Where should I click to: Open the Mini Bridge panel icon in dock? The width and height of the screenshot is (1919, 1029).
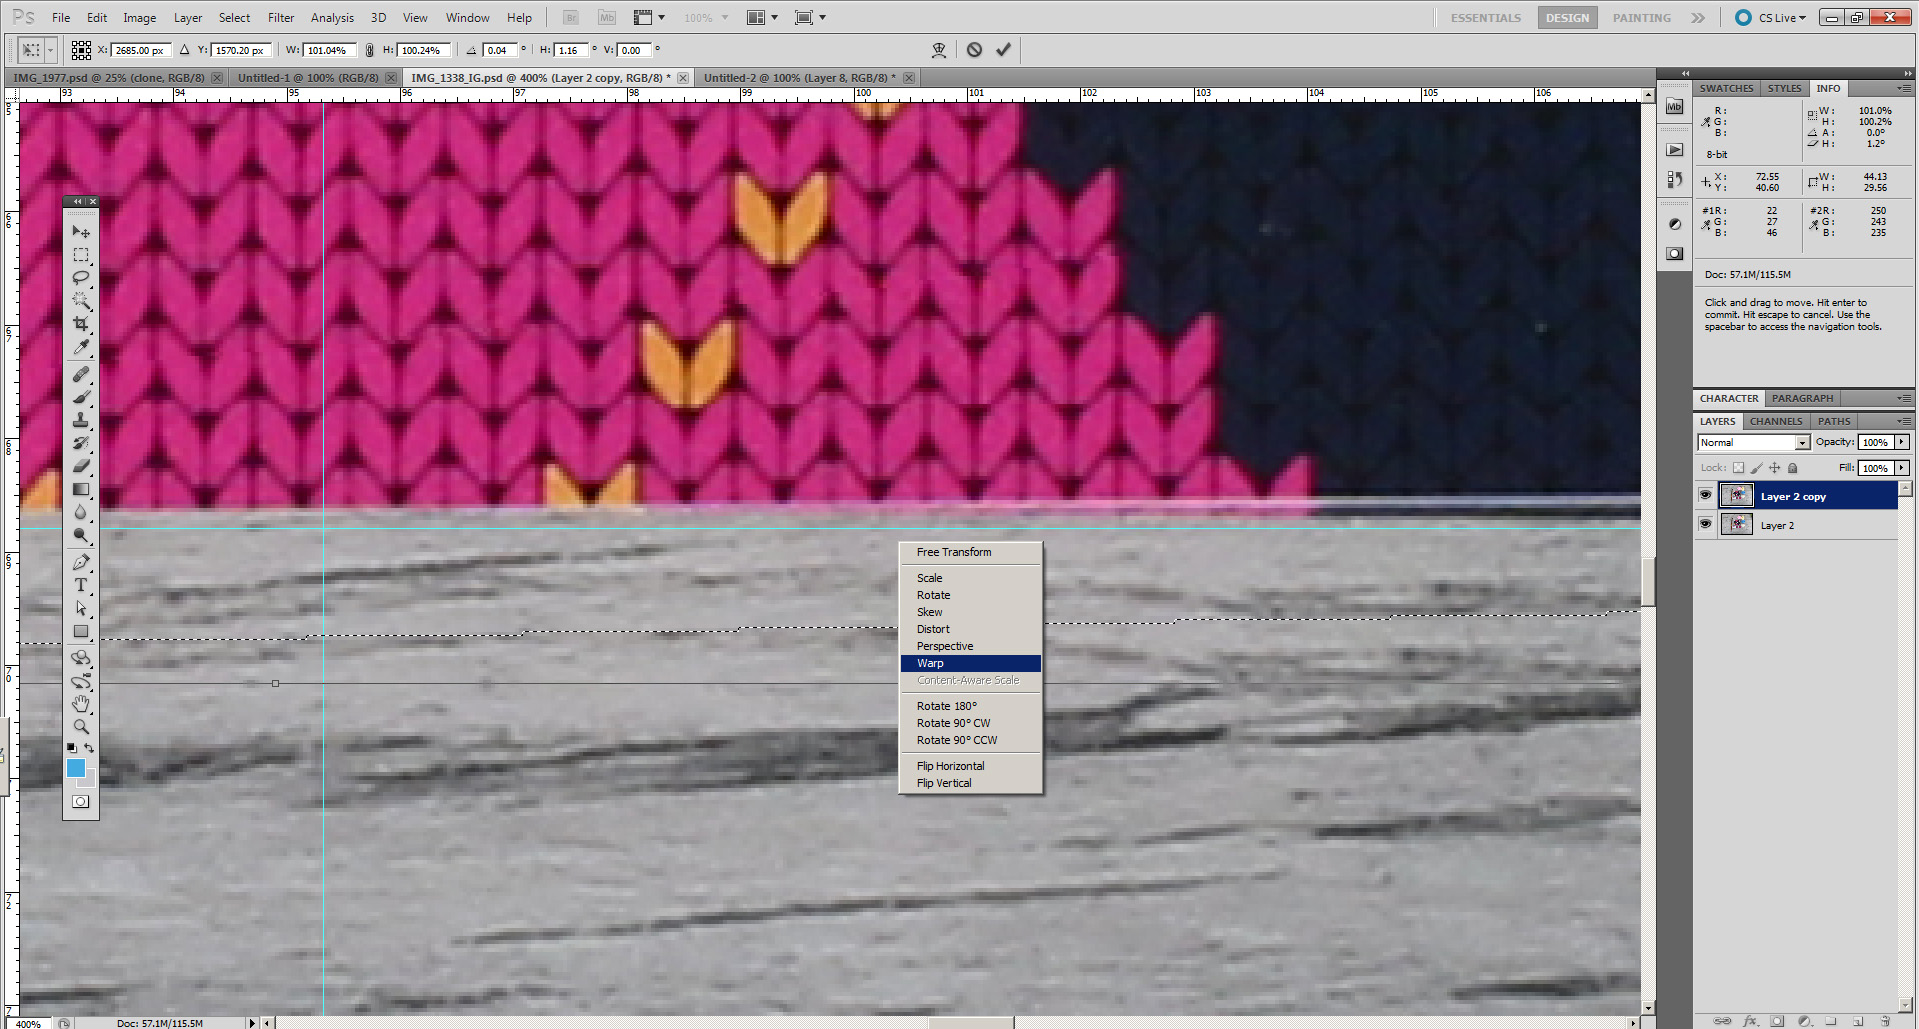(x=1675, y=106)
